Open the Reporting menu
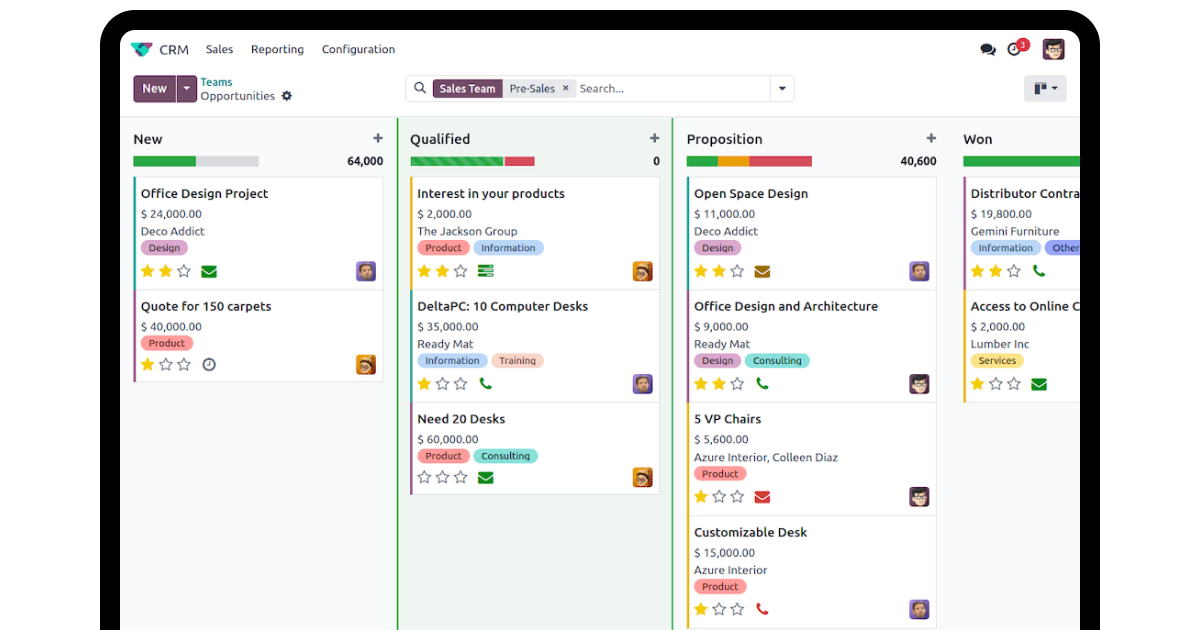The image size is (1200, 630). [277, 49]
